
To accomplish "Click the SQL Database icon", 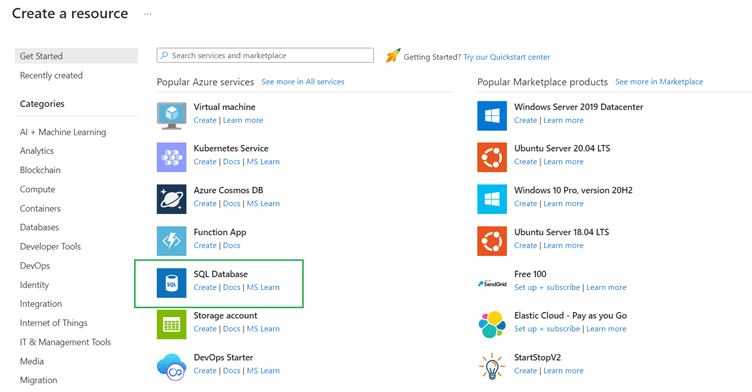I will tap(171, 283).
